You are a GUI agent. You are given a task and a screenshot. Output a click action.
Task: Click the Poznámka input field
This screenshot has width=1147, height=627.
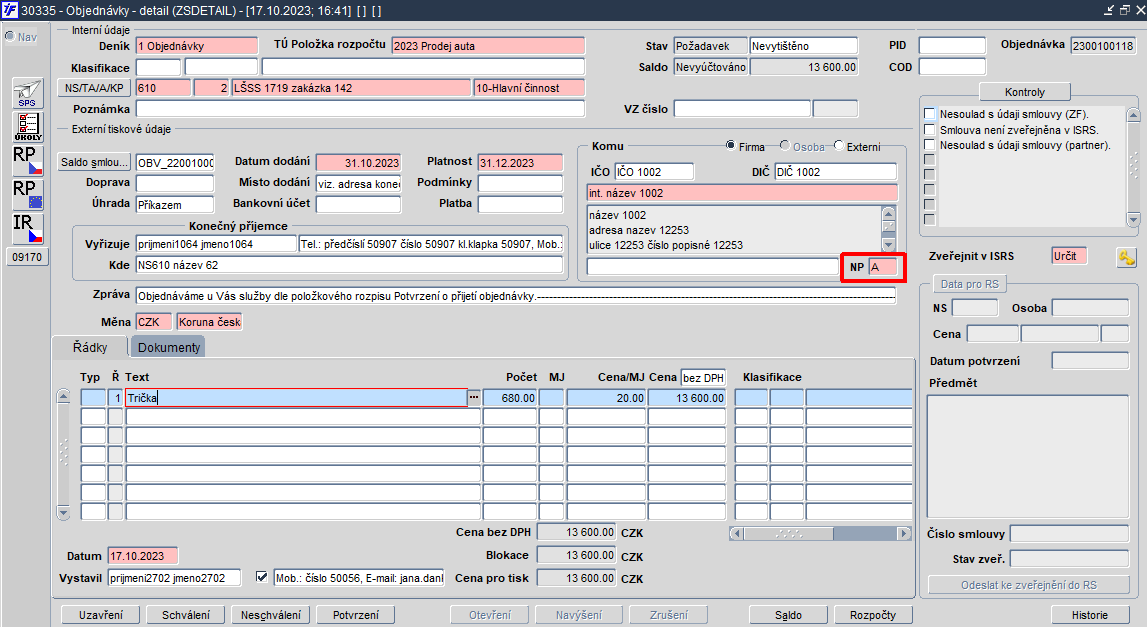pos(361,109)
